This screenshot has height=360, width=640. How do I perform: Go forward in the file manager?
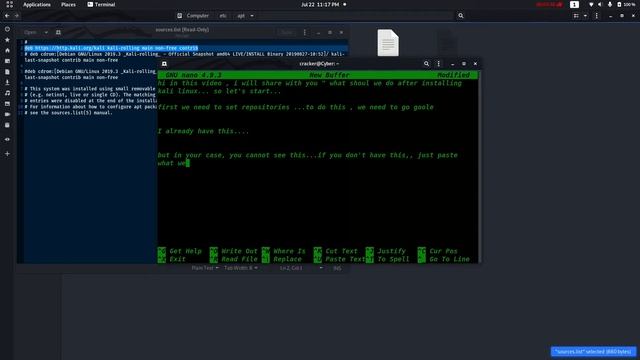coord(17,16)
